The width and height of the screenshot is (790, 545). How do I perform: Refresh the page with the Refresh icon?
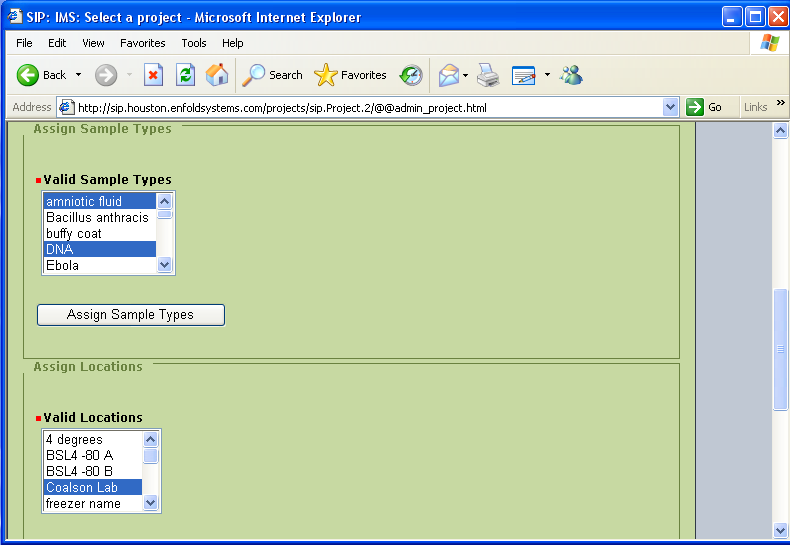[x=185, y=75]
